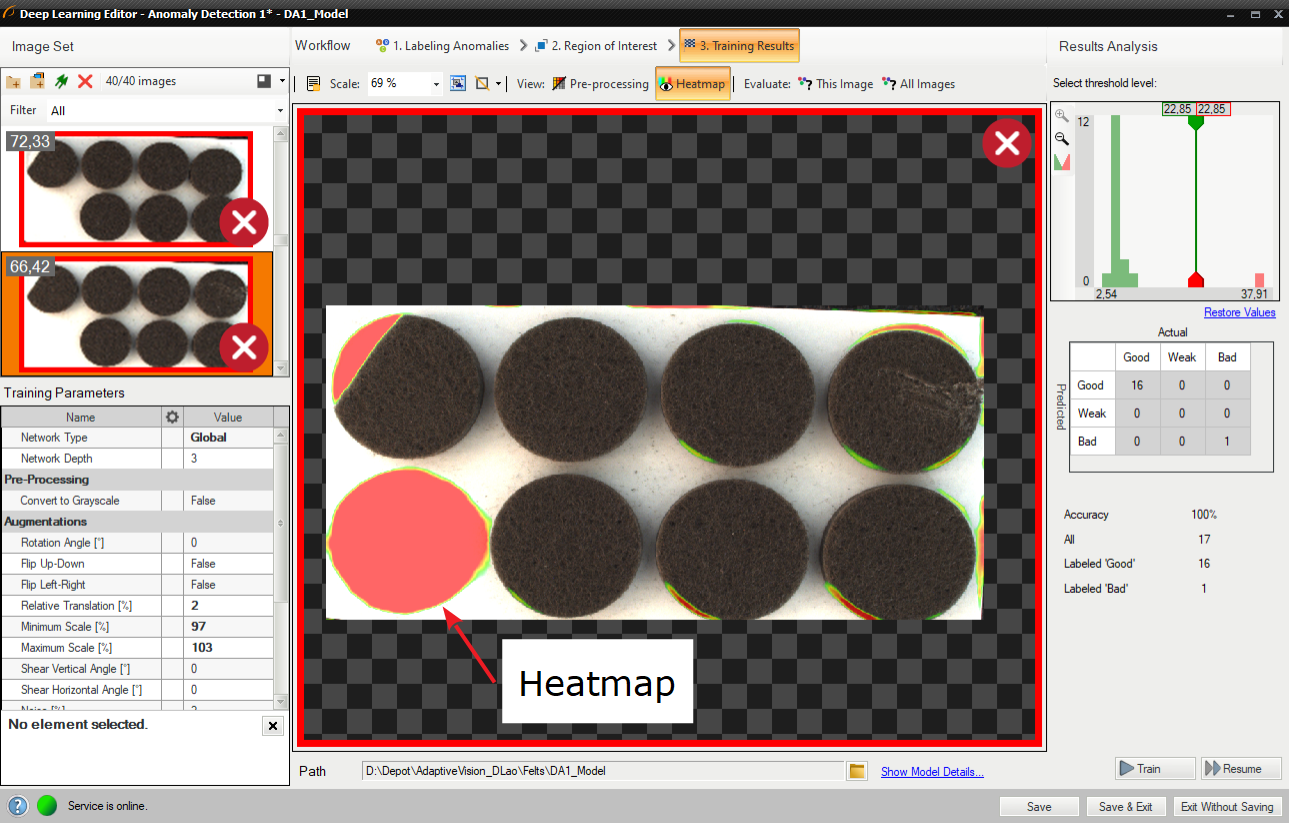This screenshot has height=823, width=1289.
Task: Close the no element selected info panel
Action: [x=273, y=726]
